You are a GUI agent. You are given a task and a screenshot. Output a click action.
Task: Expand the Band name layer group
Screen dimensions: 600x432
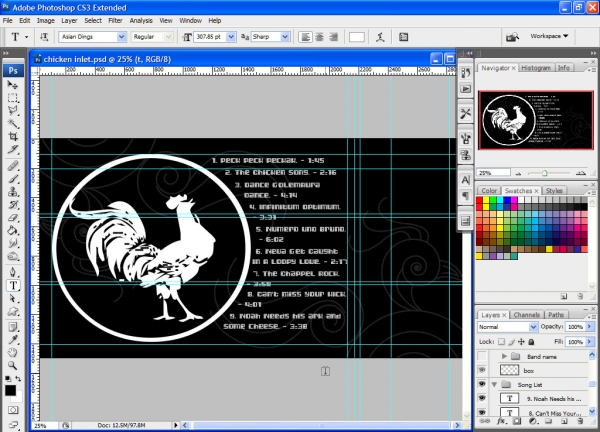504,356
